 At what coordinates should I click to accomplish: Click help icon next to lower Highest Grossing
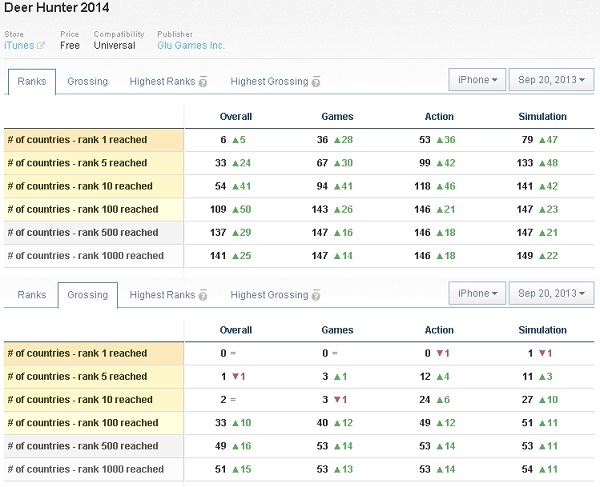pos(316,295)
